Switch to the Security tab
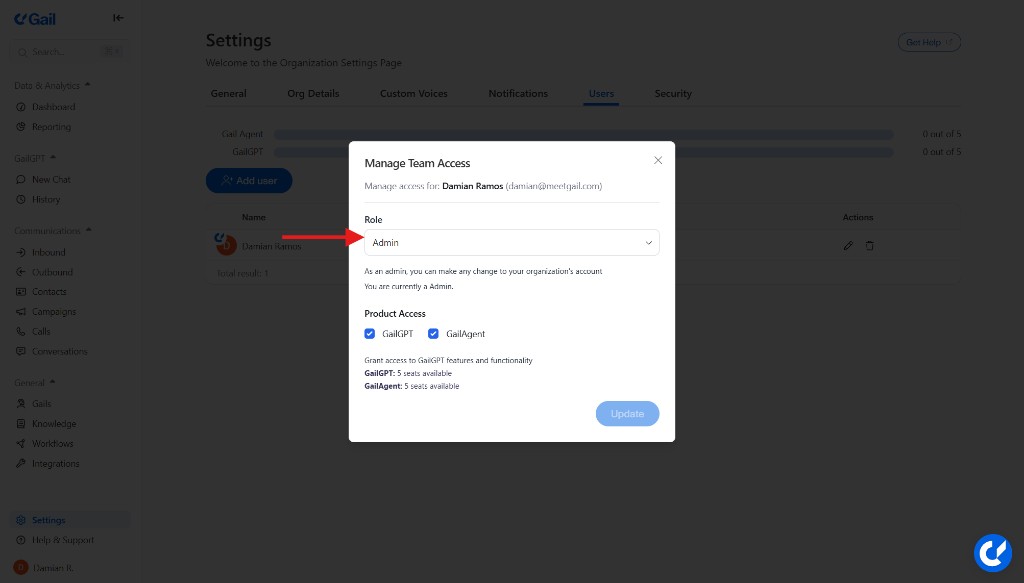The height and width of the screenshot is (583, 1024). (673, 93)
